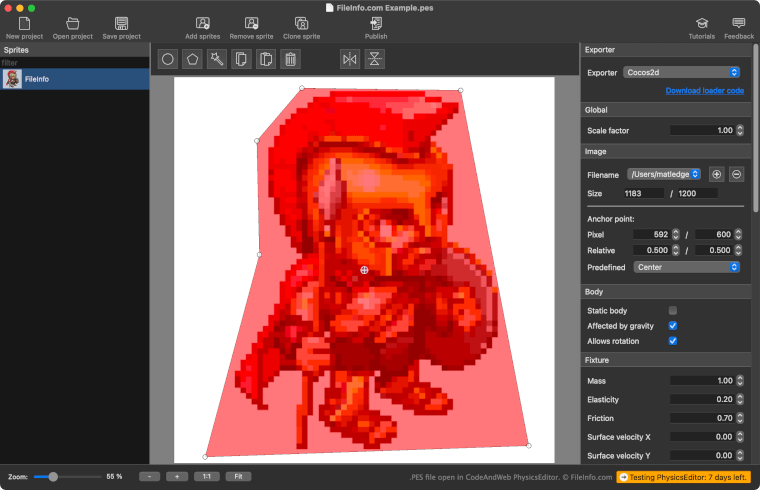760x490 pixels.
Task: Click the zoom slider handle
Action: click(x=53, y=477)
